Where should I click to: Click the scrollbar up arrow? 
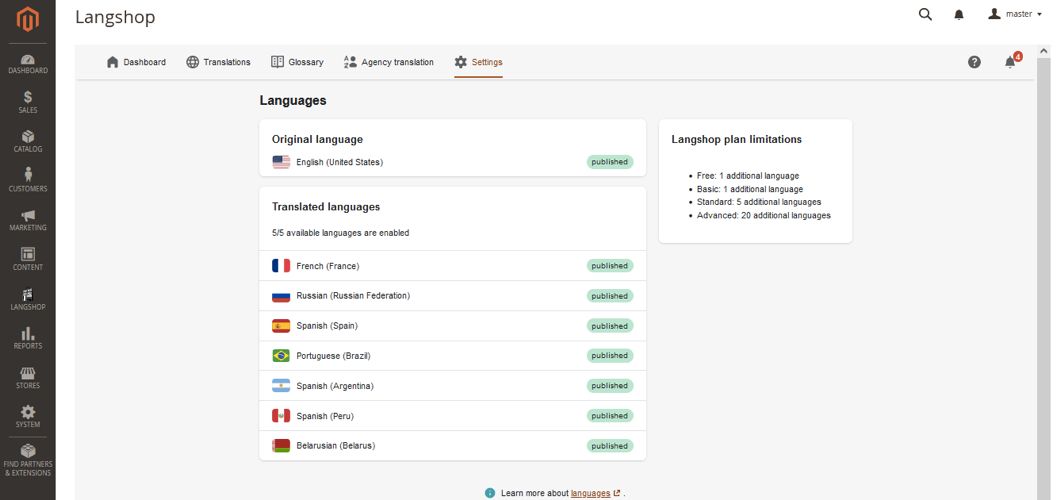point(1044,51)
